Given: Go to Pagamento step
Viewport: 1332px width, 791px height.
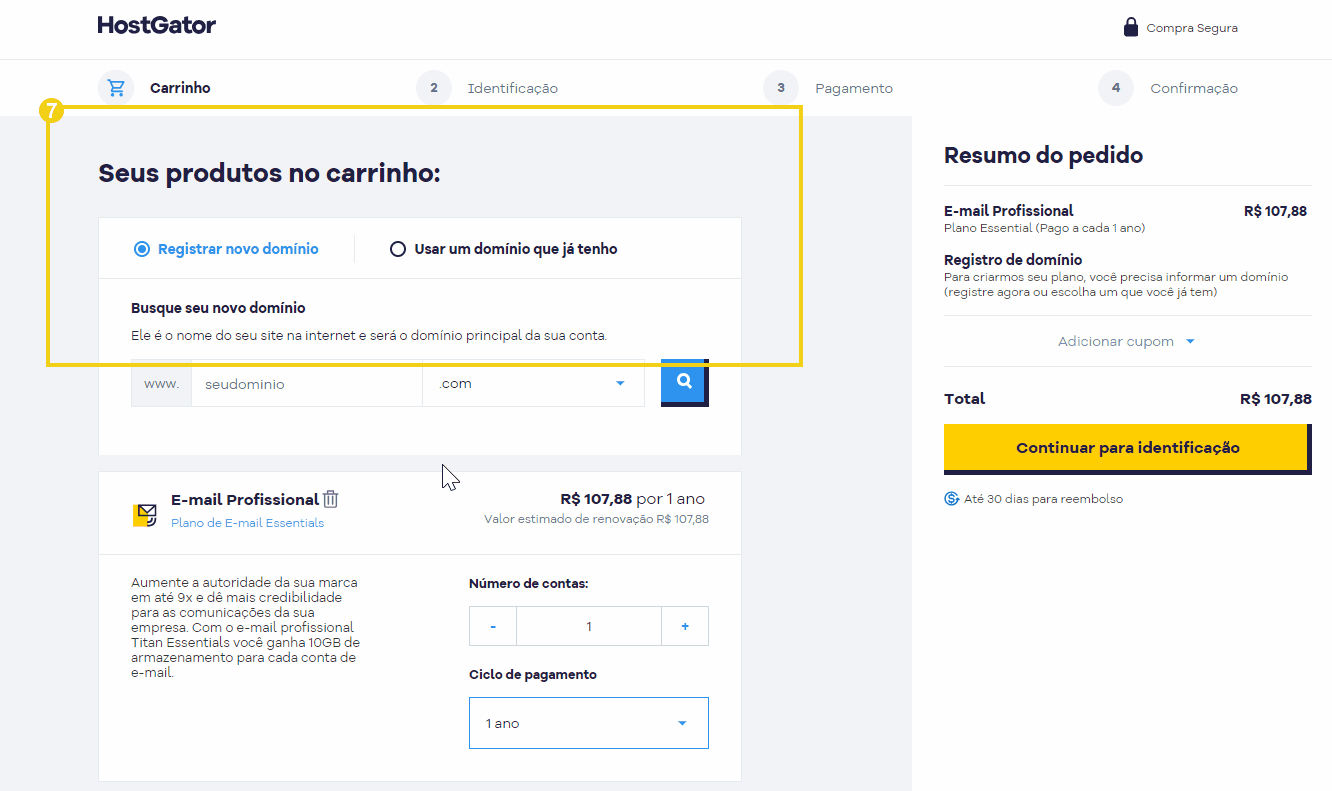Looking at the screenshot, I should click(x=853, y=89).
